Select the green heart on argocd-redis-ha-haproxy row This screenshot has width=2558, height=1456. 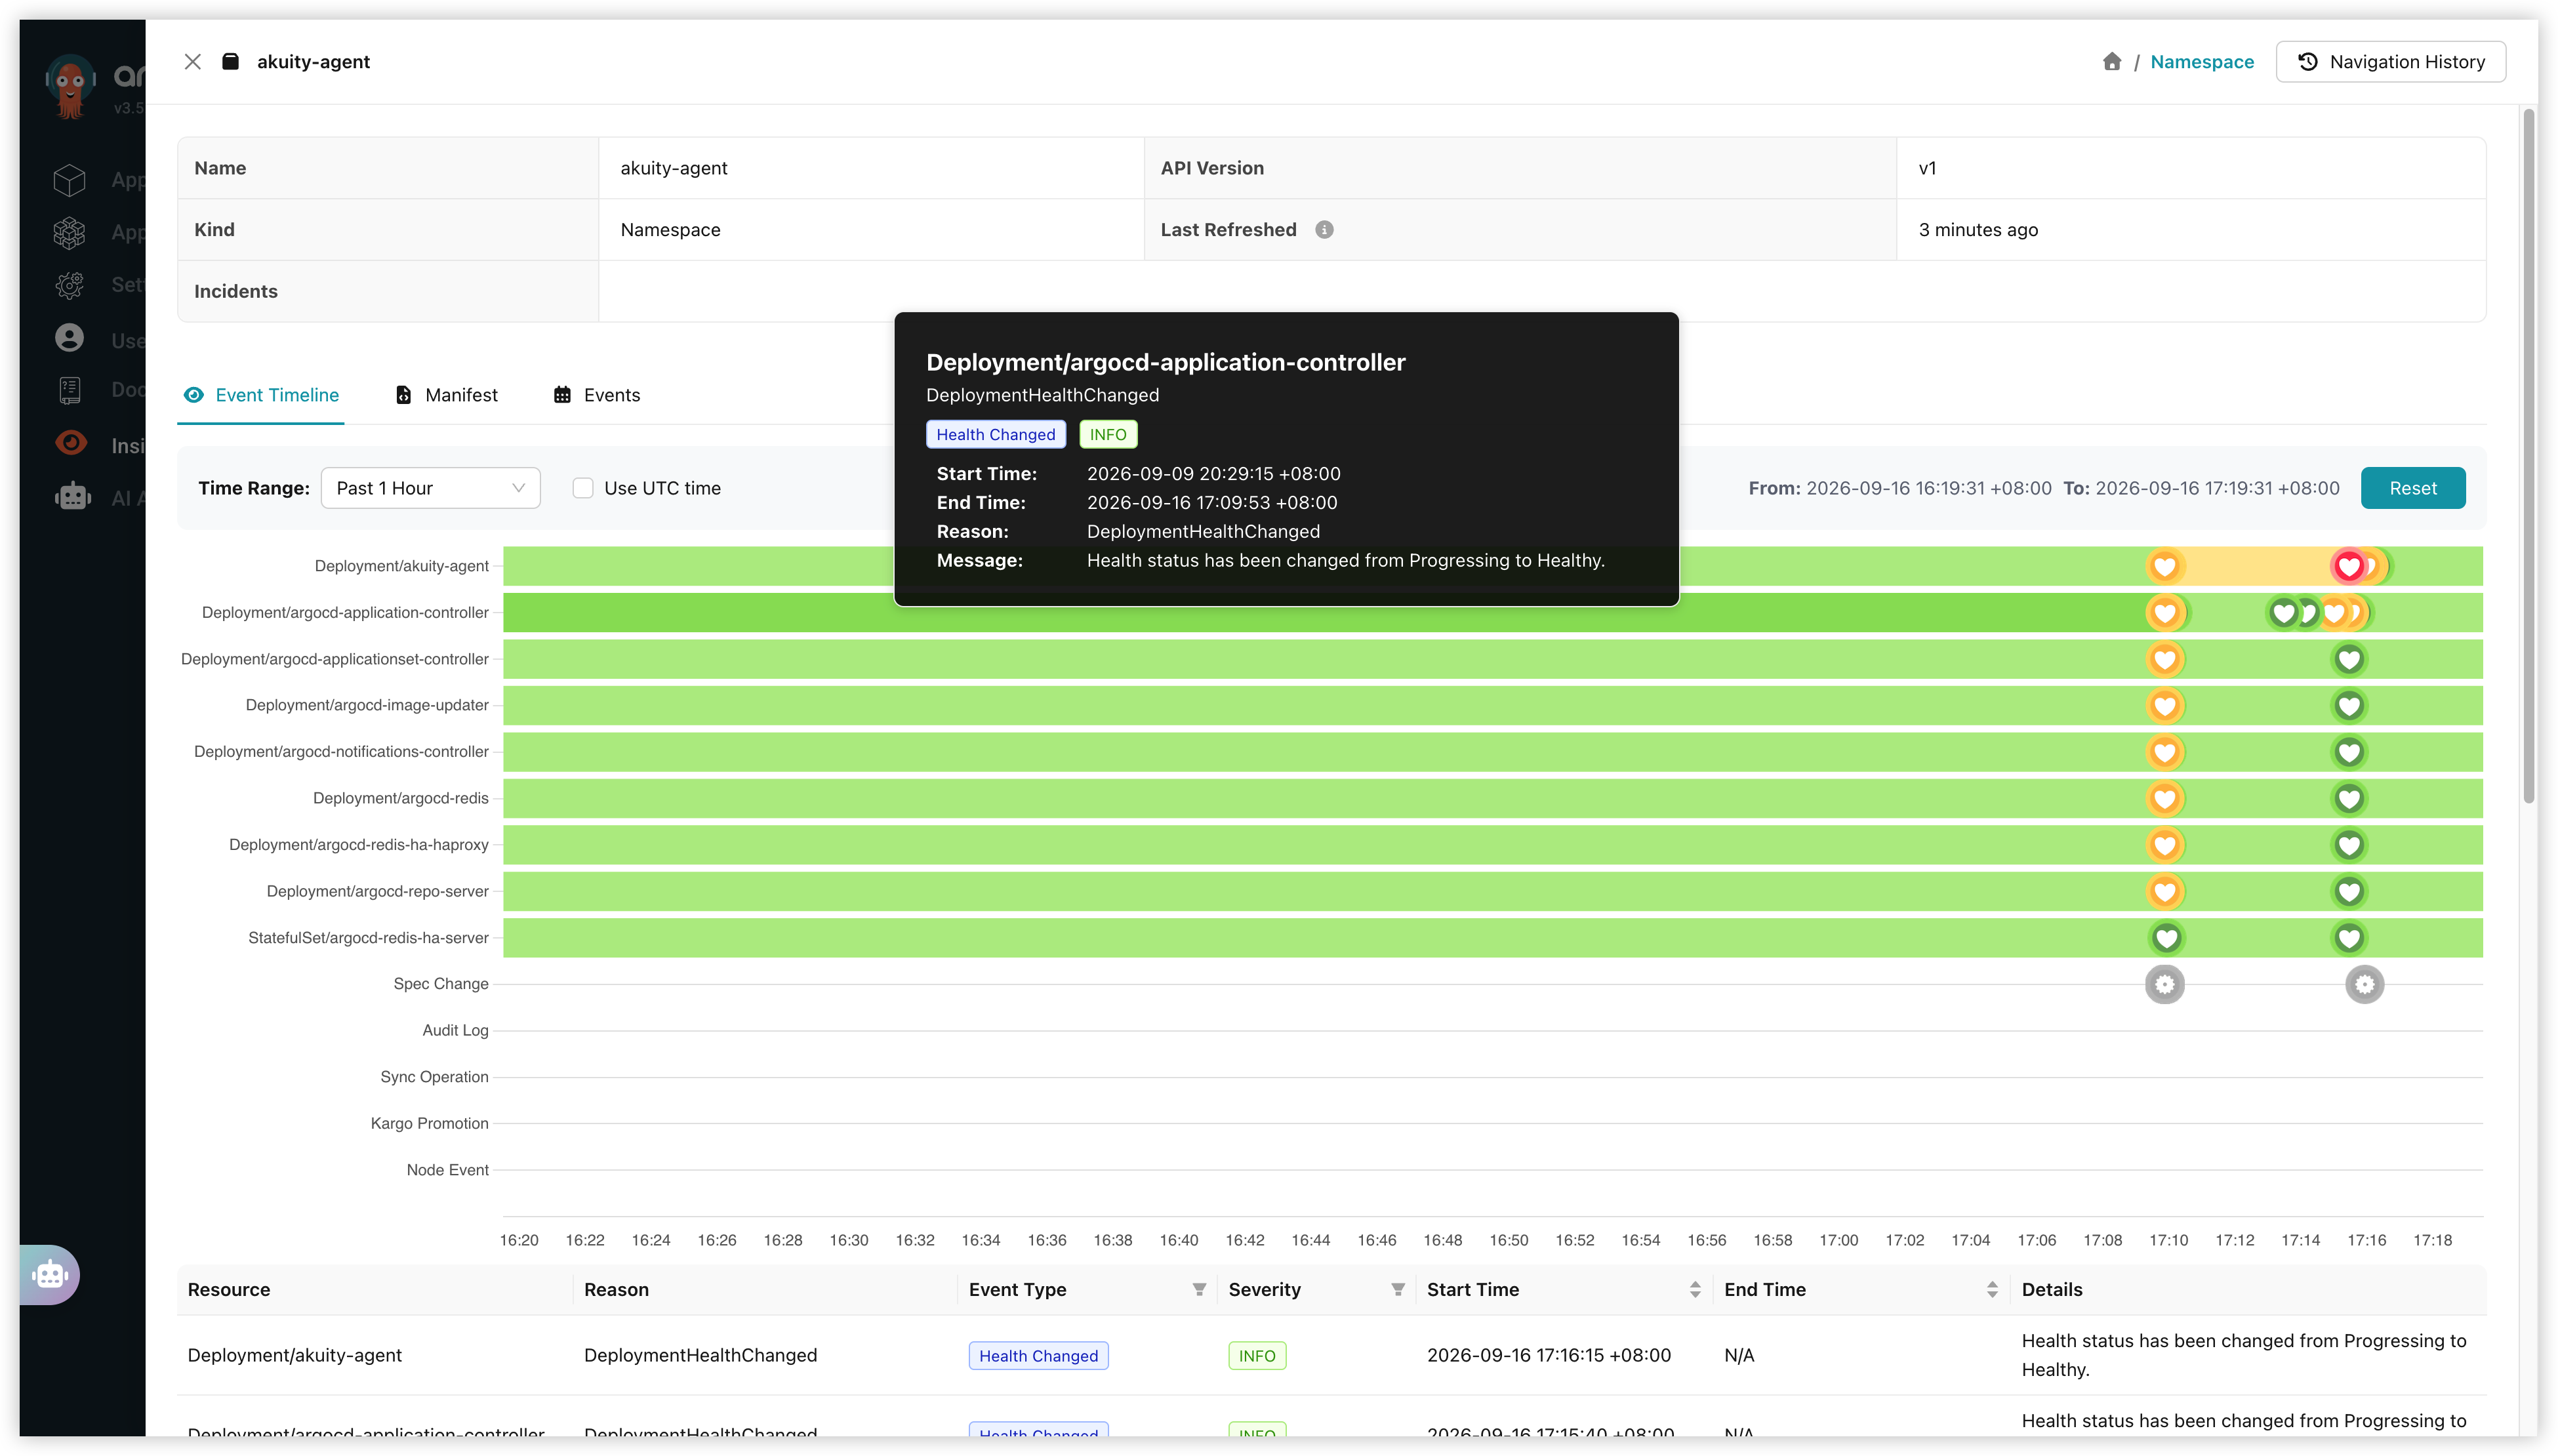pyautogui.click(x=2348, y=845)
